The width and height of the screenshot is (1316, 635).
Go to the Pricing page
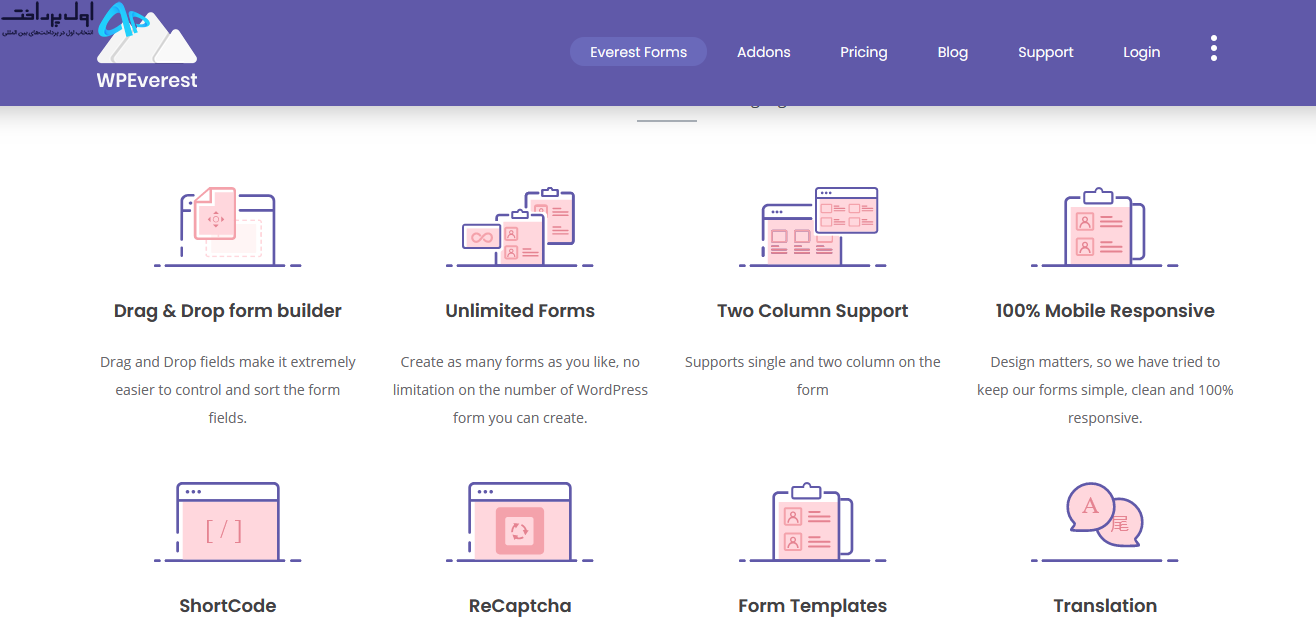(864, 52)
